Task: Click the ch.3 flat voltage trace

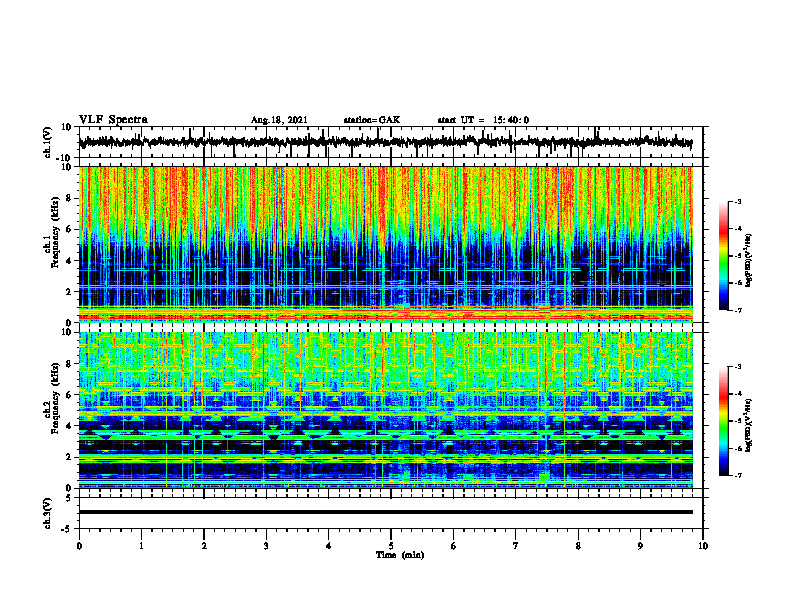Action: pos(386,512)
